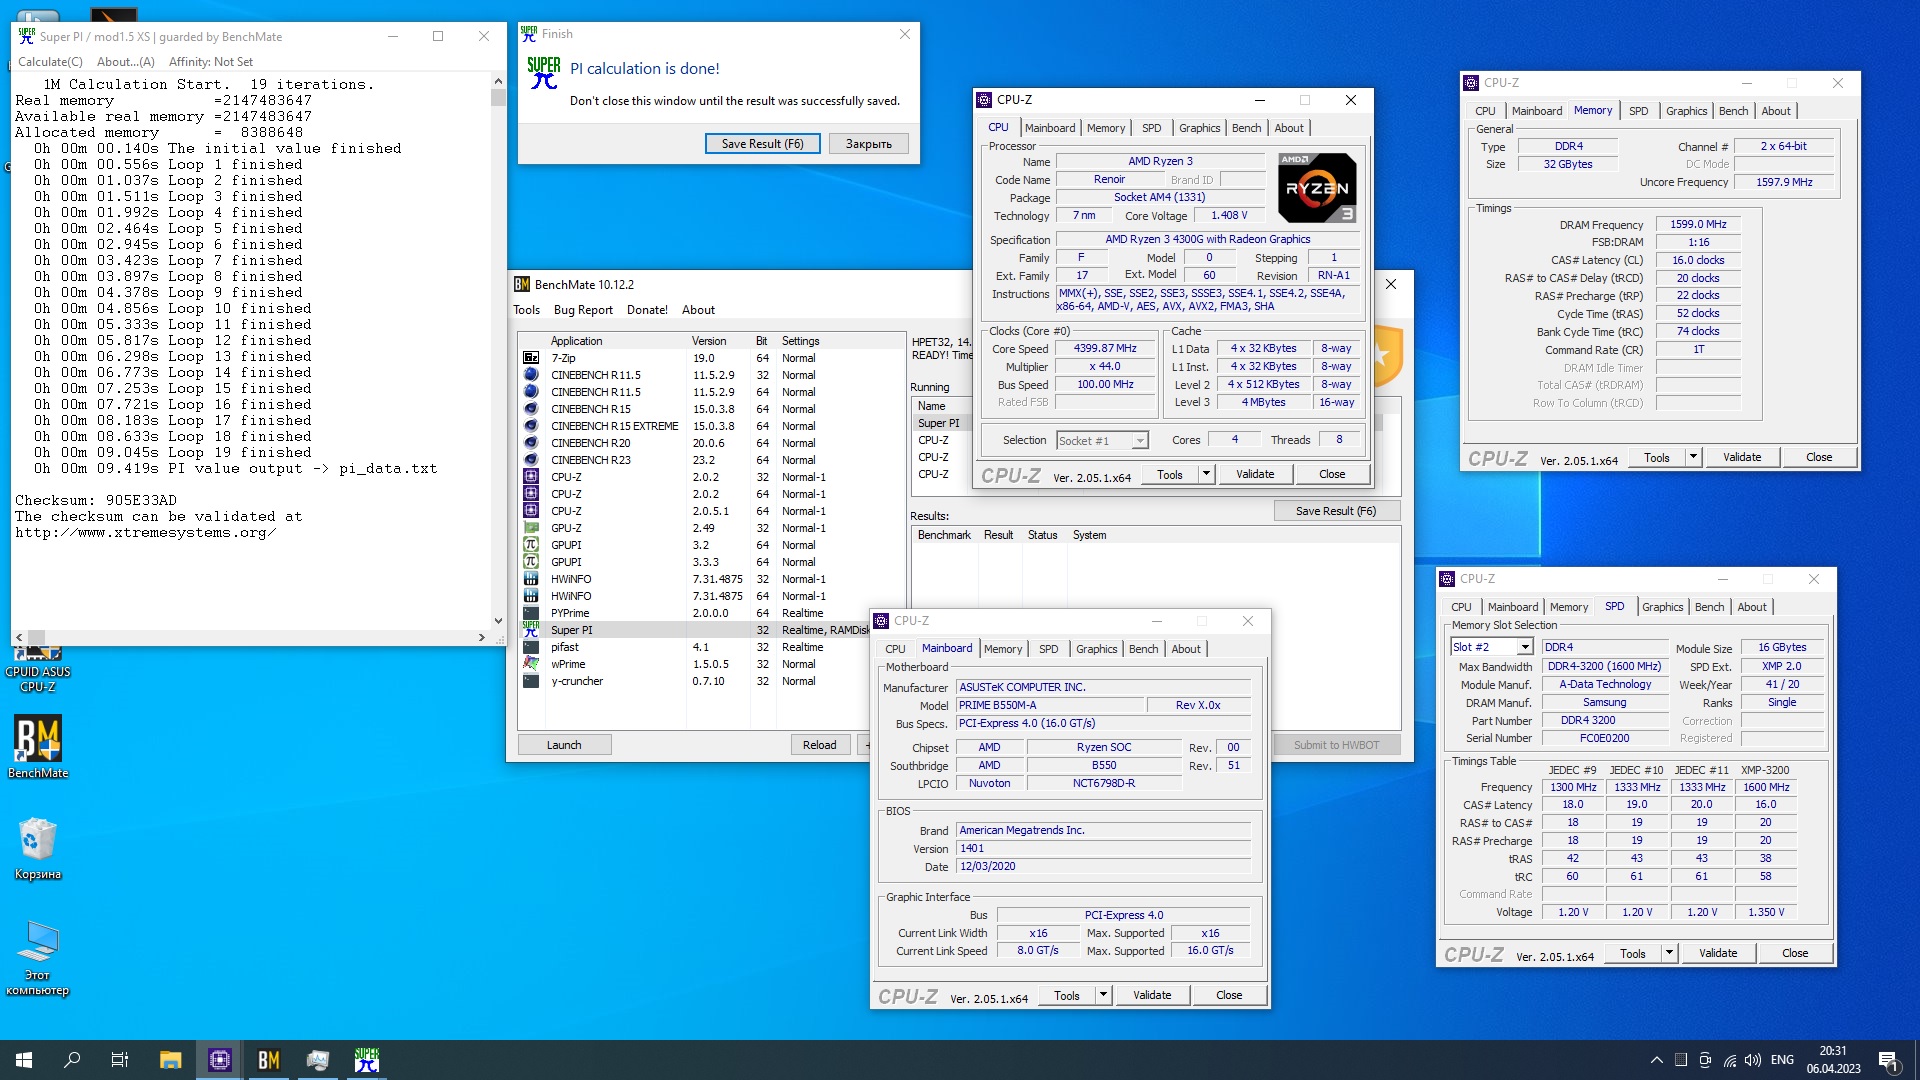The height and width of the screenshot is (1080, 1920).
Task: Click Close in Memory CPU-Z window
Action: click(1819, 457)
